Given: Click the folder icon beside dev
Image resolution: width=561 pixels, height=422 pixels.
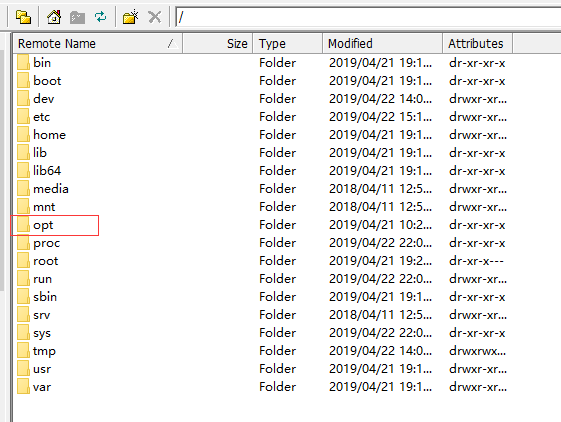Looking at the screenshot, I should pyautogui.click(x=23, y=98).
